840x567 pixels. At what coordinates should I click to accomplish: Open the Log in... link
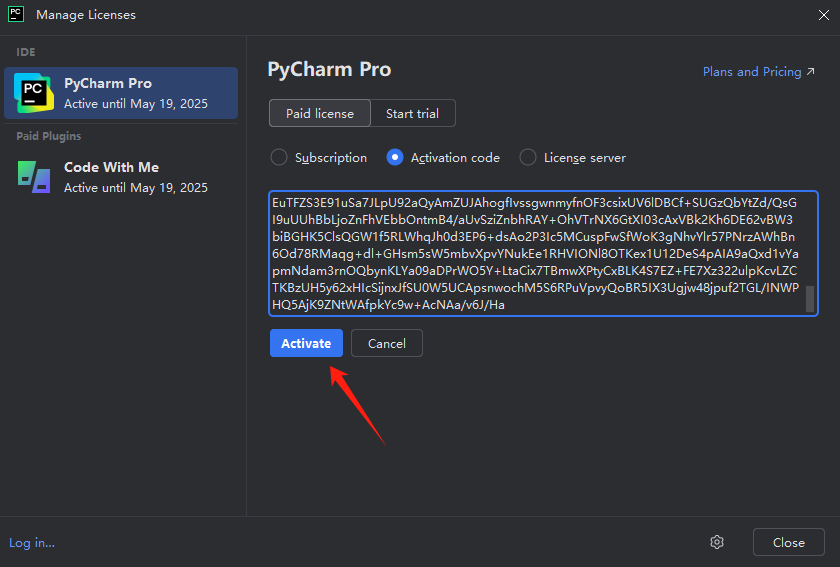click(x=32, y=542)
